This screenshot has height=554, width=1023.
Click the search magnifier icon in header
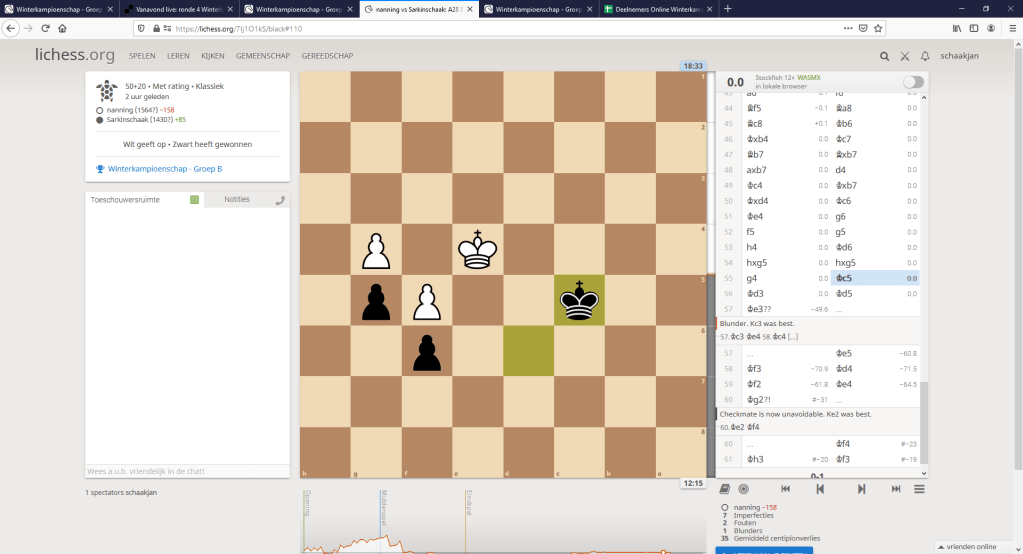(885, 56)
